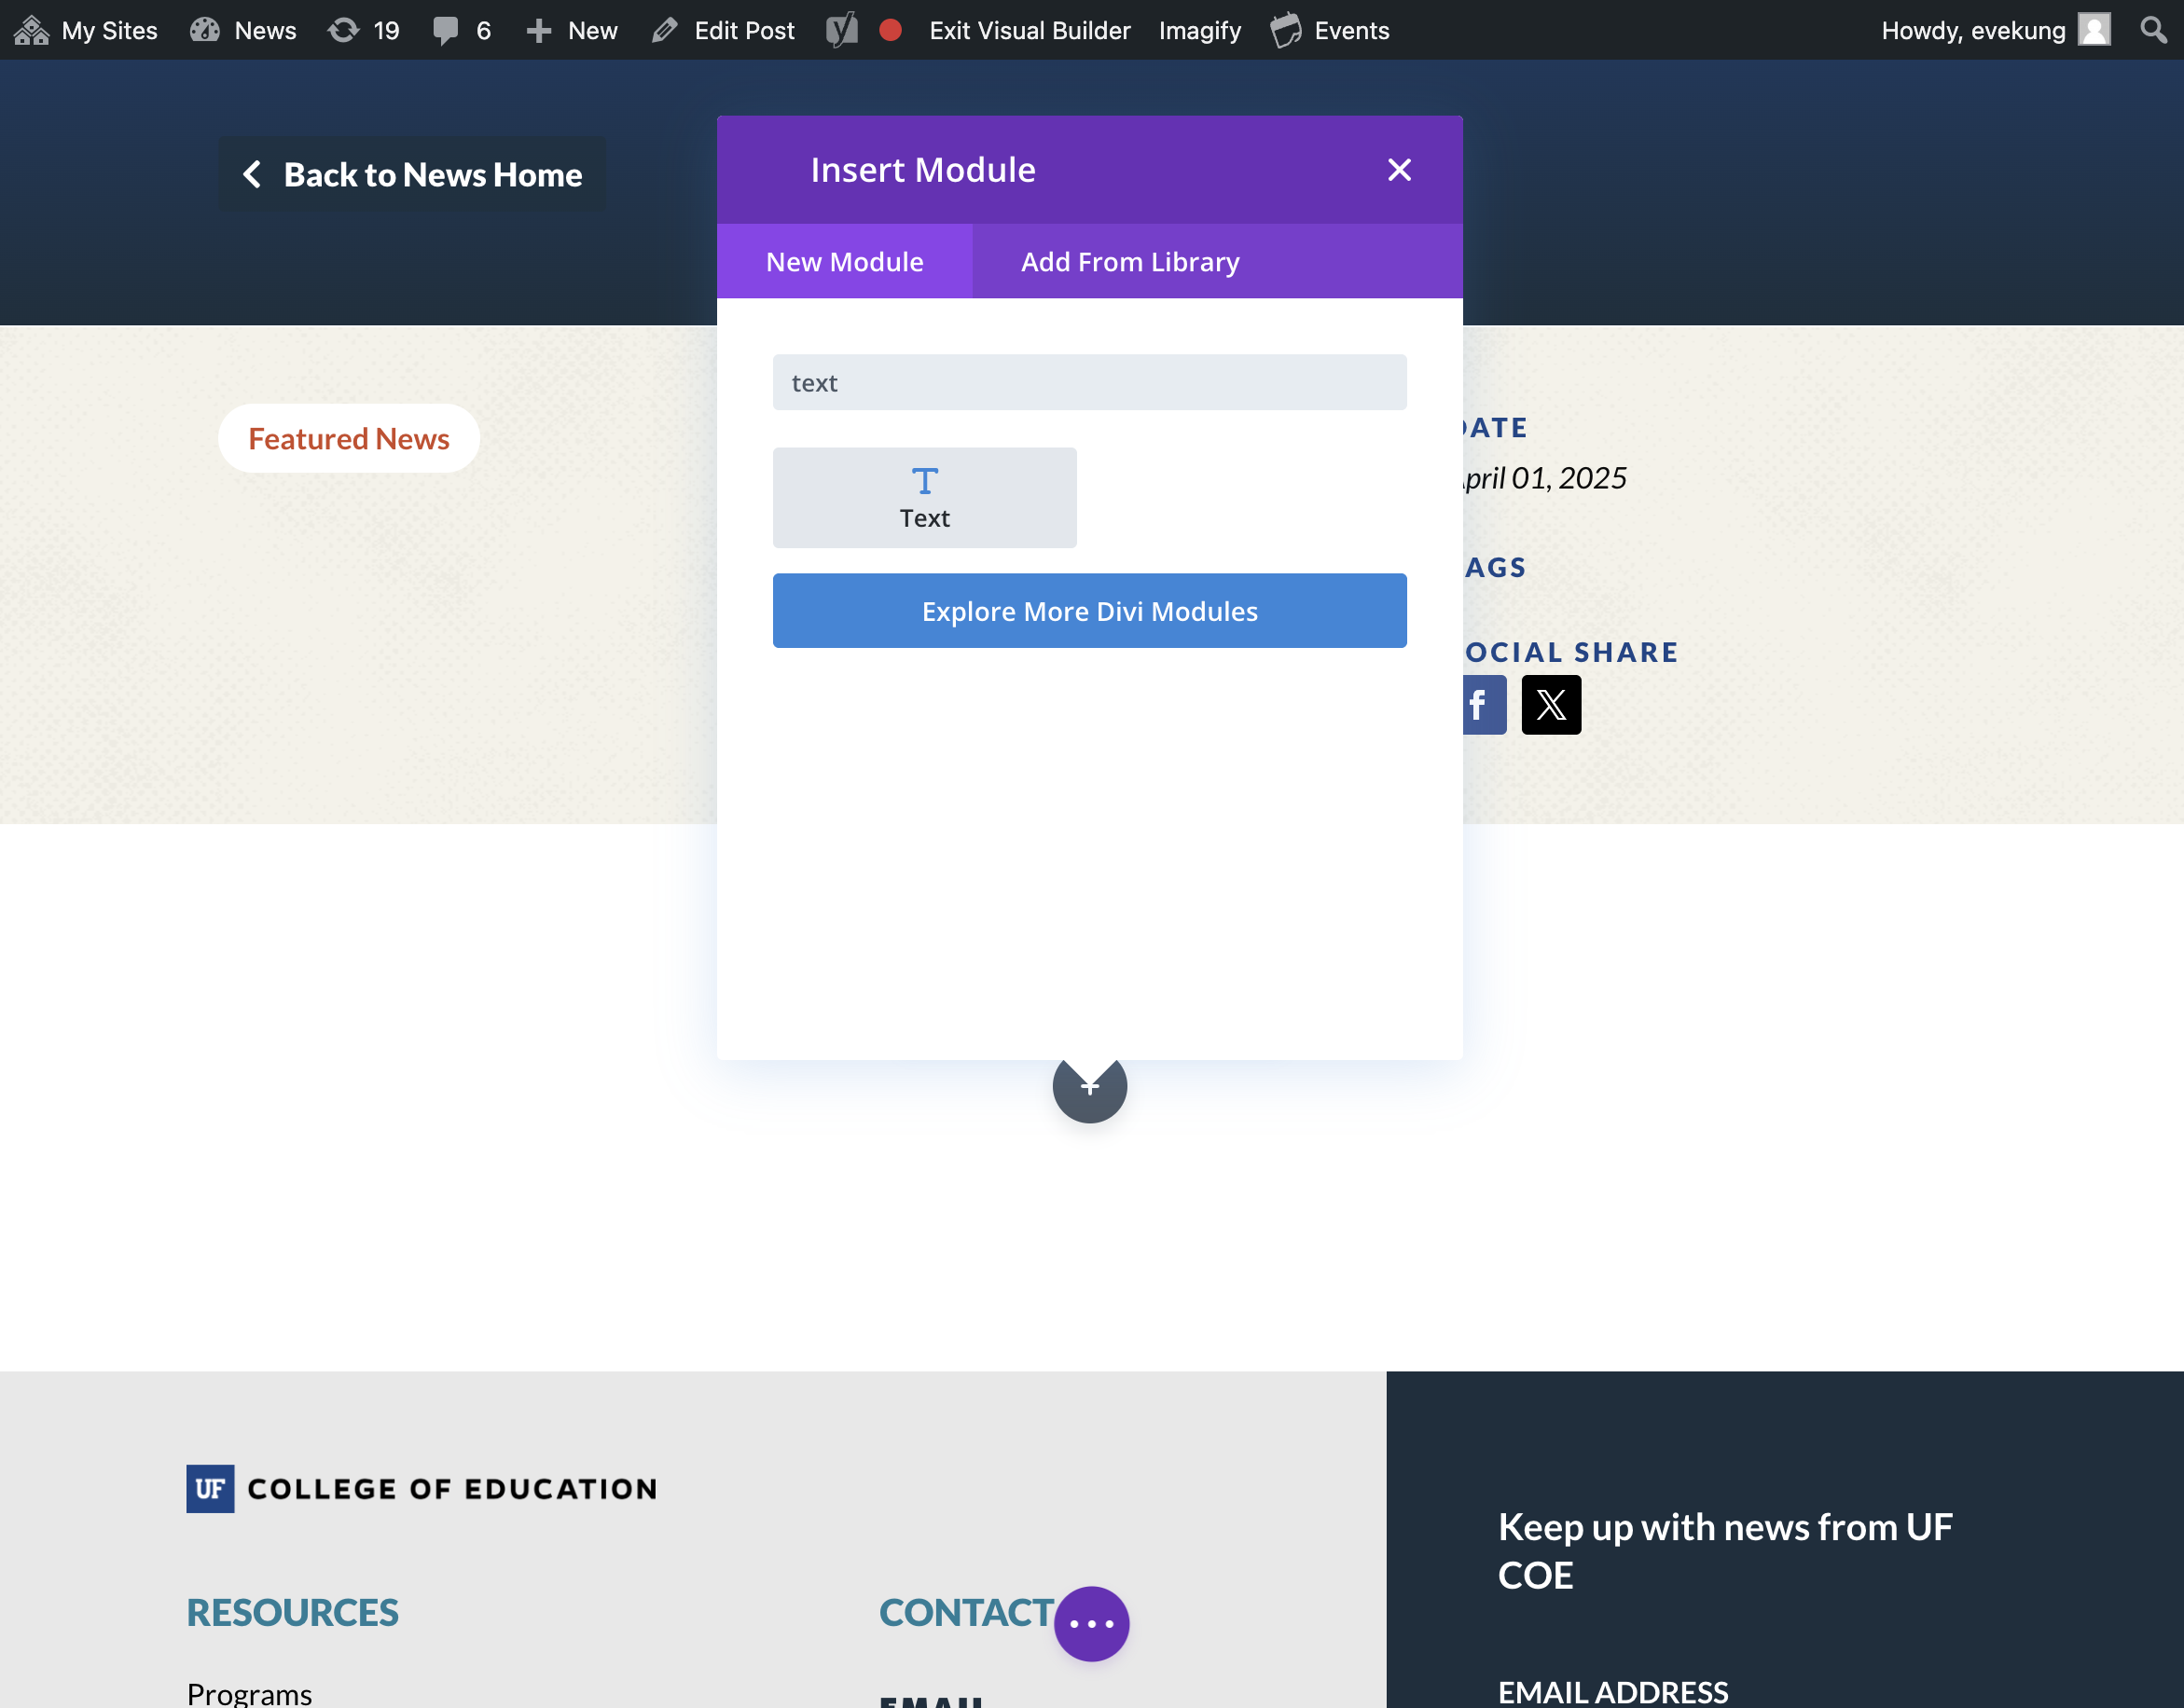Open the Imagify menu
Image resolution: width=2184 pixels, height=1708 pixels.
point(1200,30)
